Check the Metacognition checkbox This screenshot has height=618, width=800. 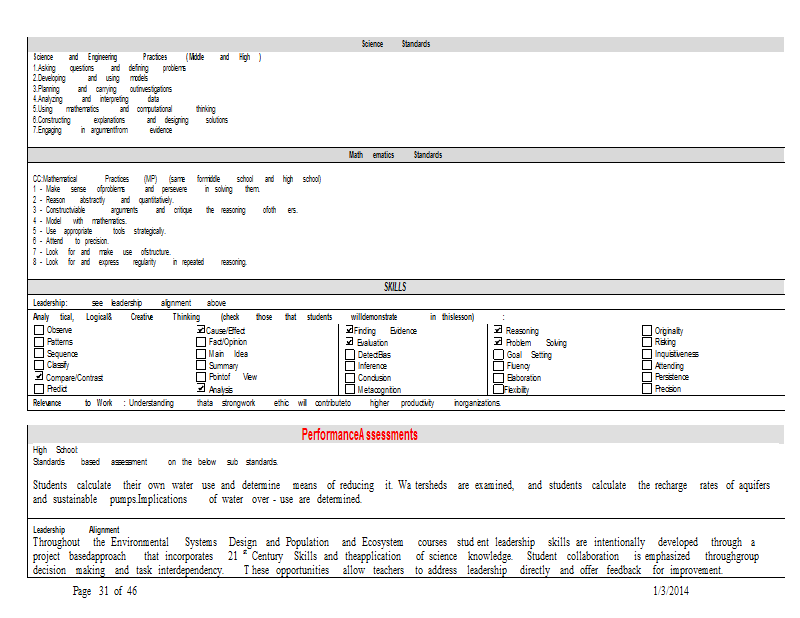pyautogui.click(x=350, y=389)
